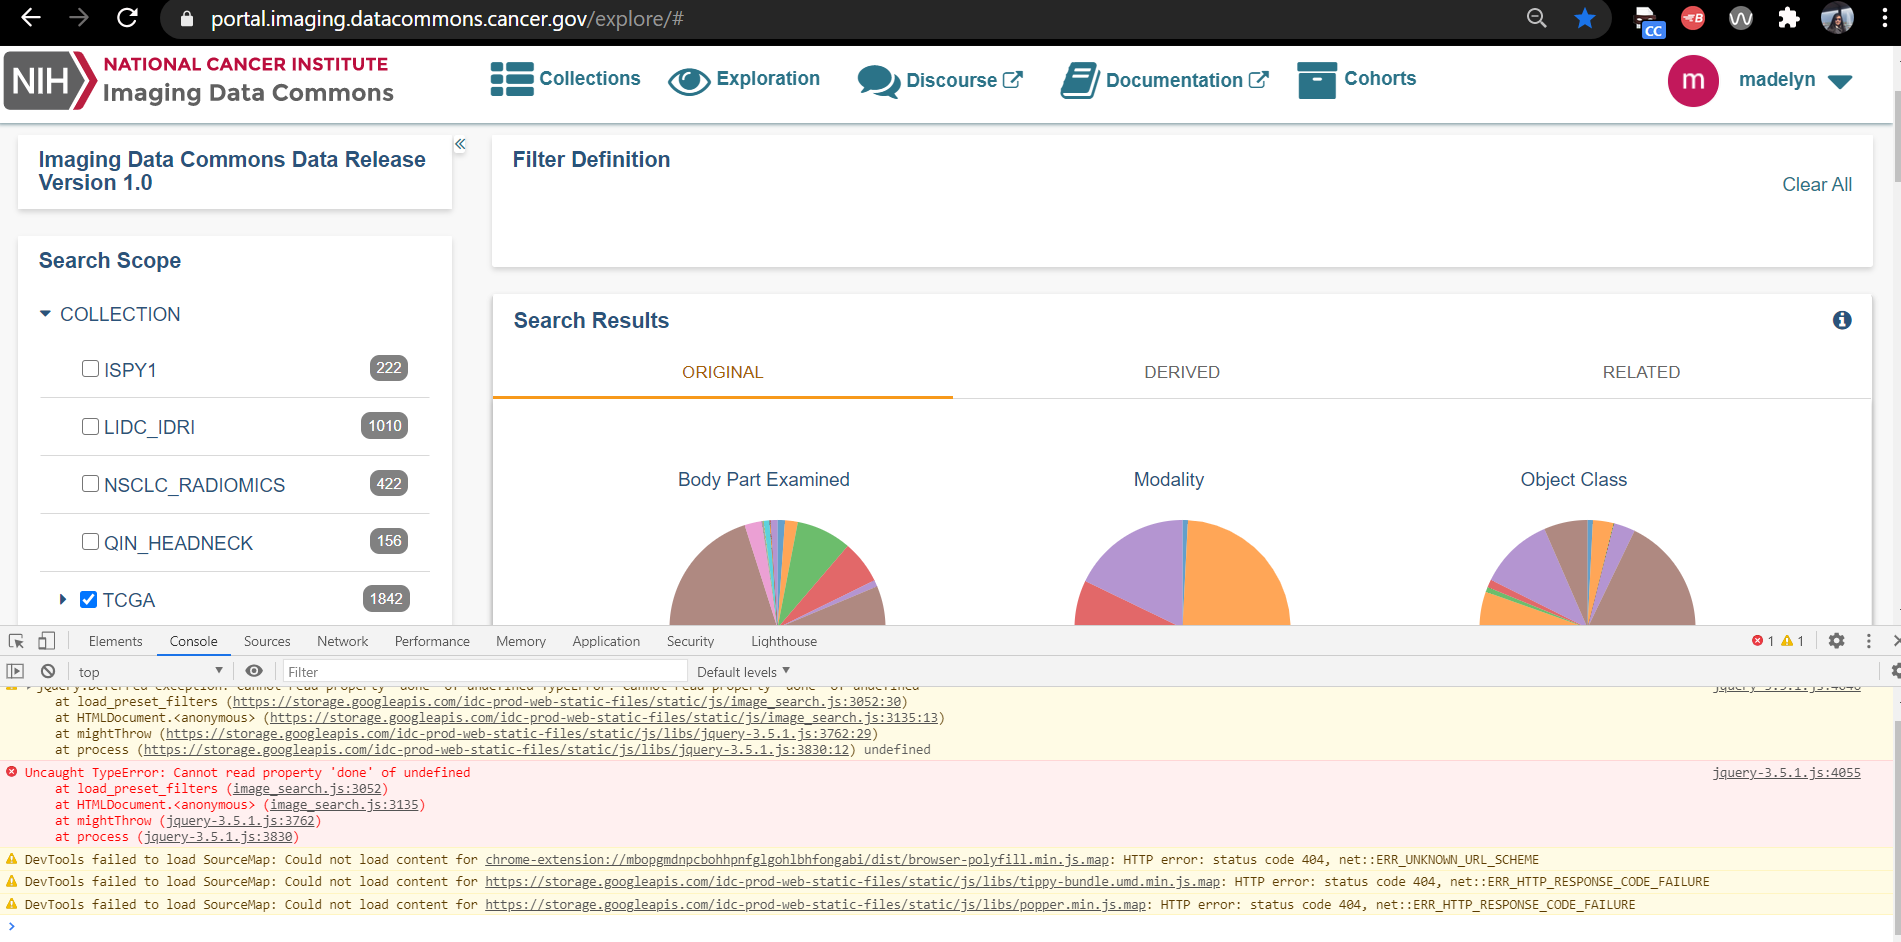Switch to the DERIVED results tab
The image size is (1901, 942).
coord(1181,371)
